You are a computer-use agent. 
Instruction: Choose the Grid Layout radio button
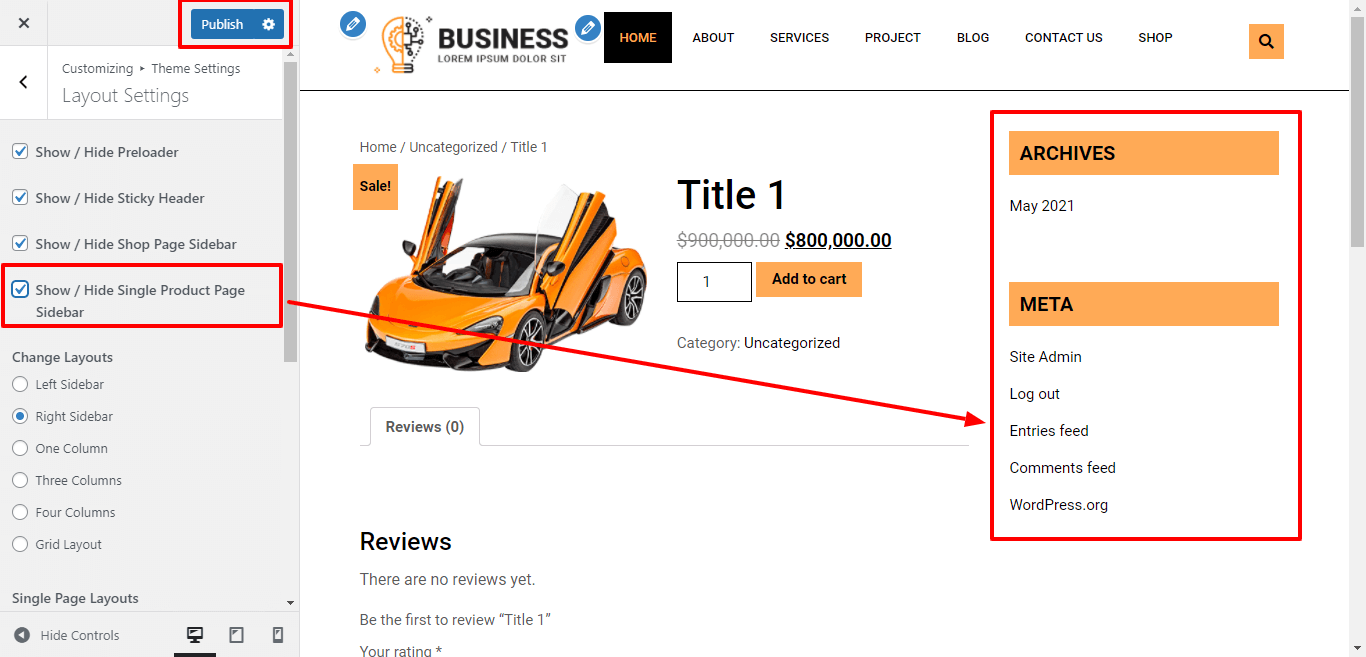click(20, 544)
